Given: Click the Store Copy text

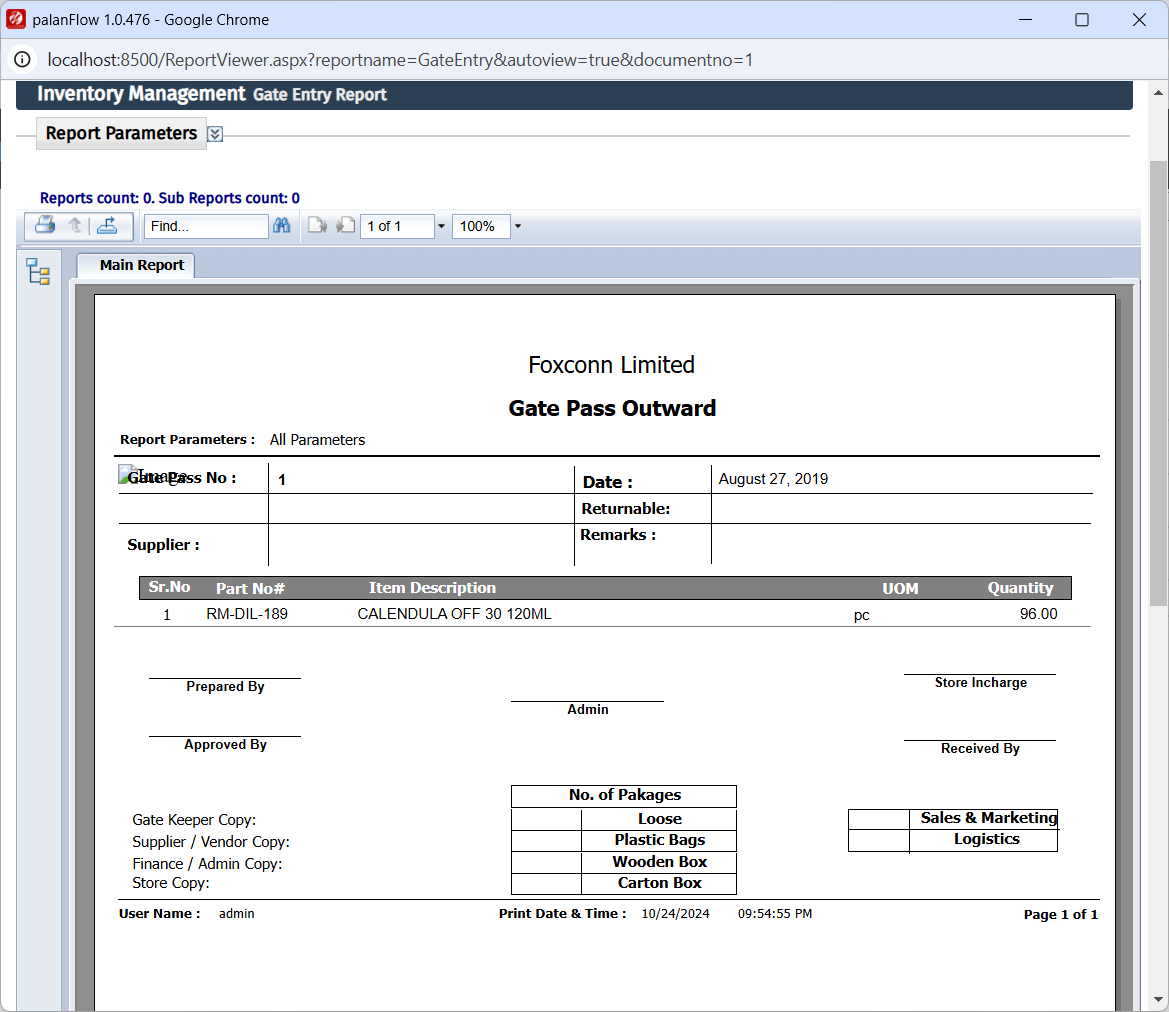Looking at the screenshot, I should [x=171, y=883].
